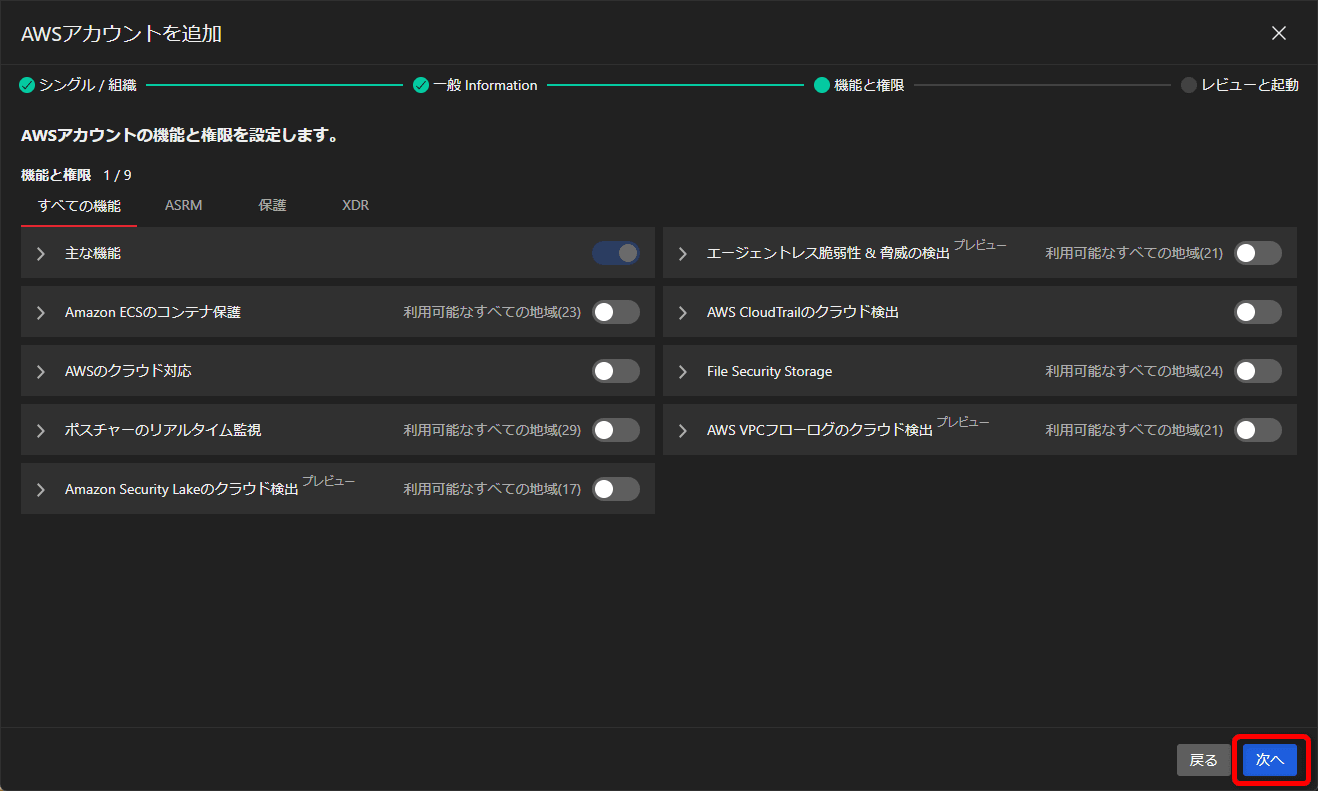Click heading AWSアカウントの機能と権限を設定します。
Screen dimensions: 1318x791
(179, 135)
